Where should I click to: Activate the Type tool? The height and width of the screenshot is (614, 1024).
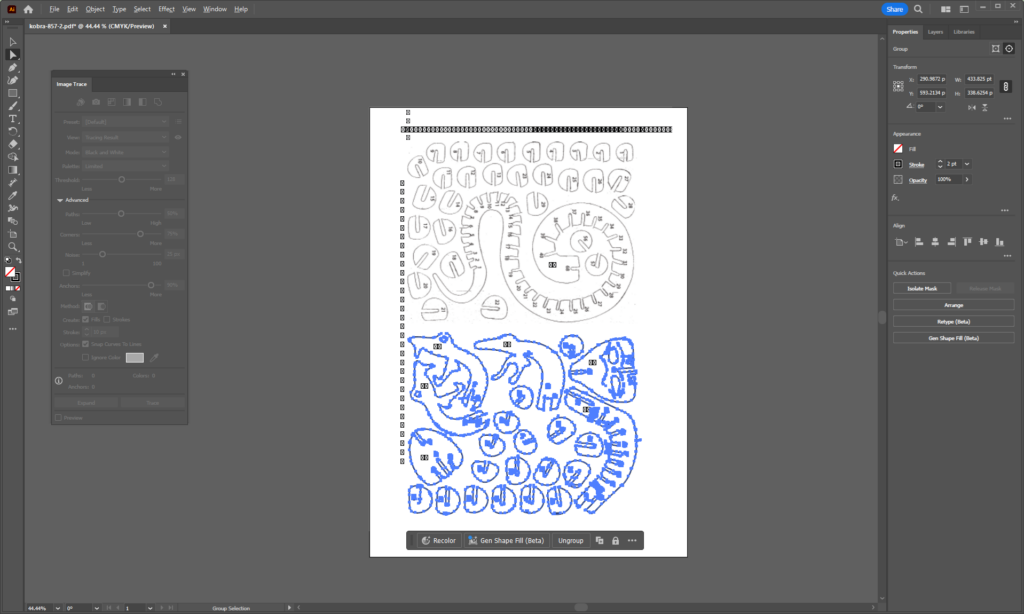(x=13, y=118)
